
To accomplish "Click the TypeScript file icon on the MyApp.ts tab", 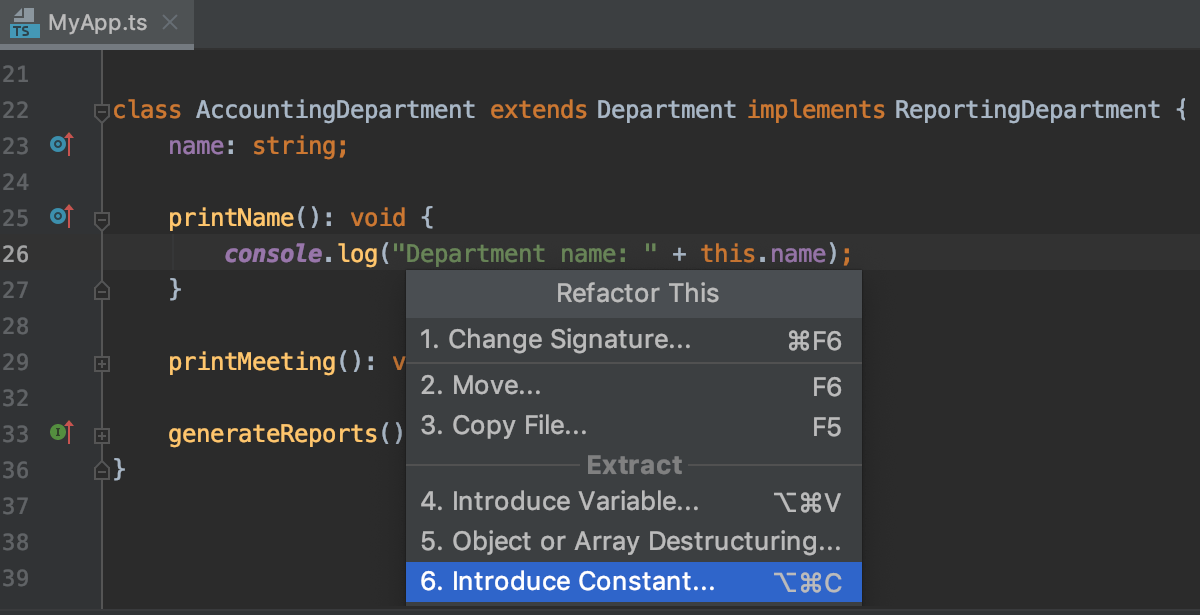I will 22,23.
